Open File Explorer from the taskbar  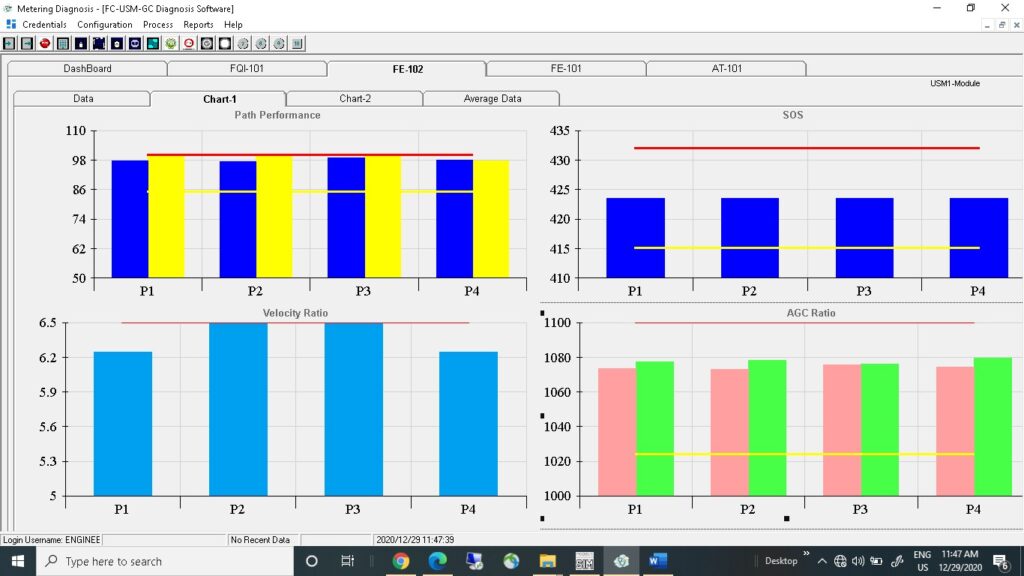coord(547,561)
